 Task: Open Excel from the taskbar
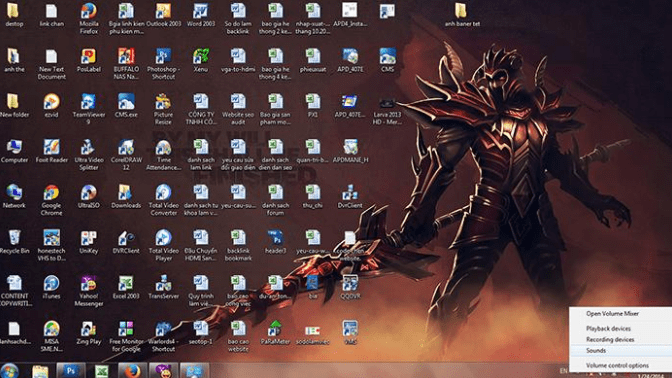tap(102, 371)
